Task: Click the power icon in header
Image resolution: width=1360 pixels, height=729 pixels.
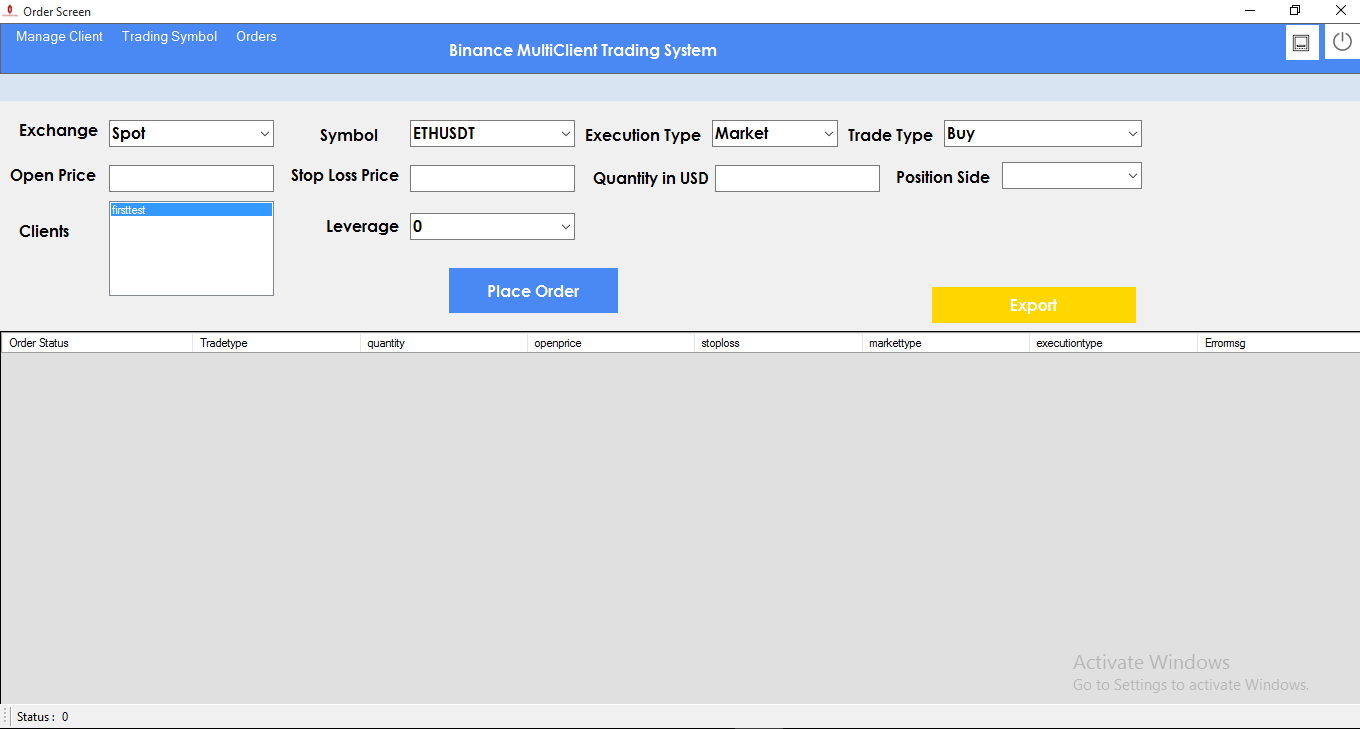Action: (1342, 43)
